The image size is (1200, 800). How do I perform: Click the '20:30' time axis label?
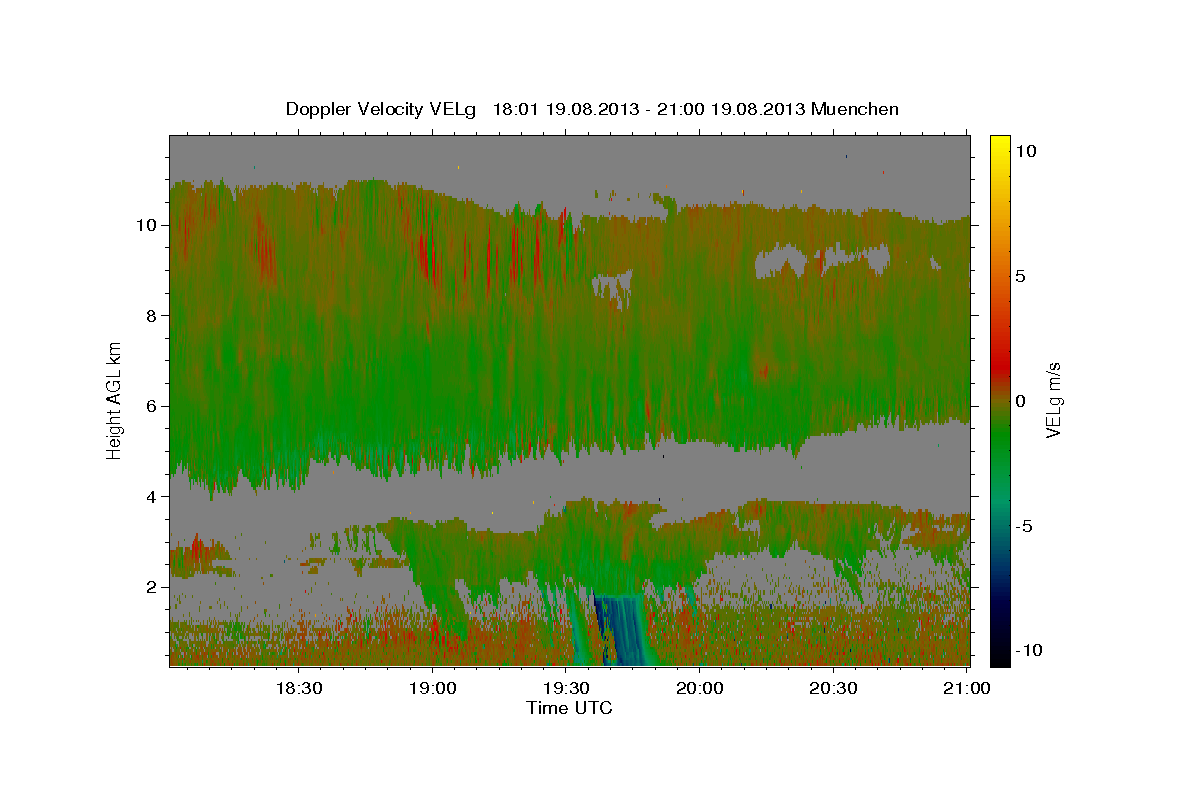coord(834,688)
